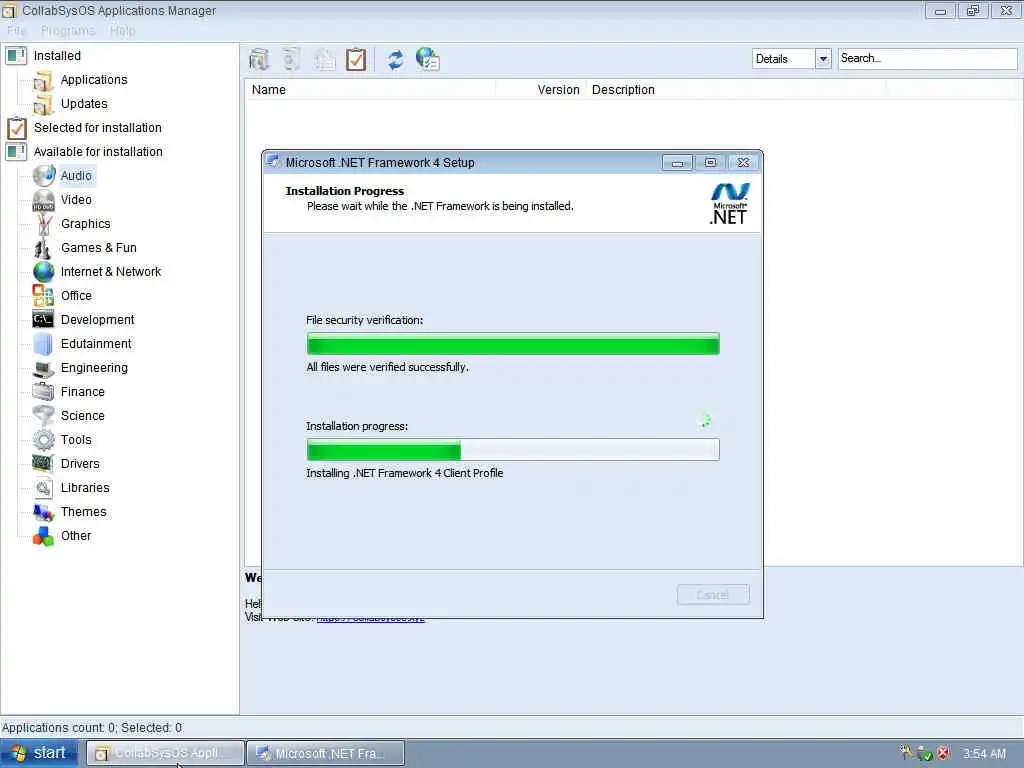Click the blue refresh arrows toolbar icon

pos(395,59)
